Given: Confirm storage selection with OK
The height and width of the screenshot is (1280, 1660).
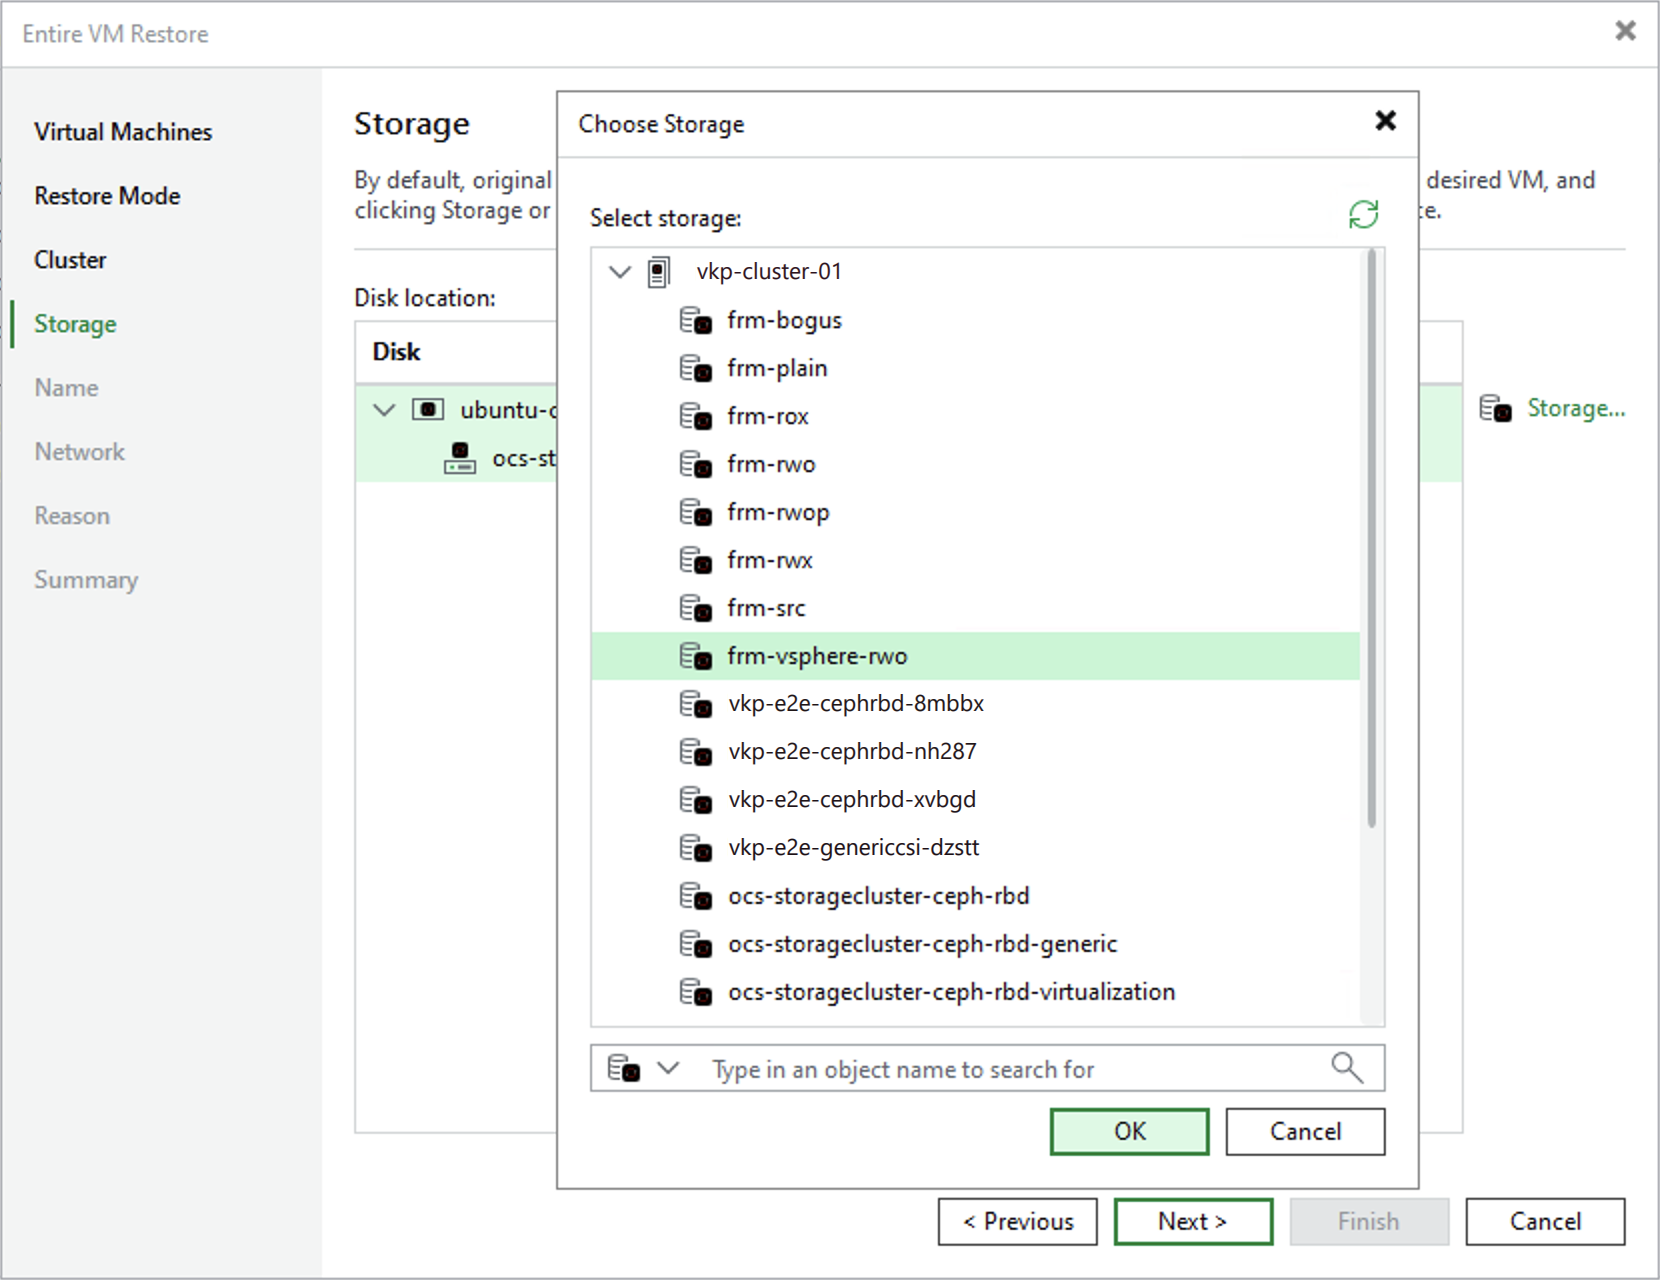Looking at the screenshot, I should (1129, 1131).
